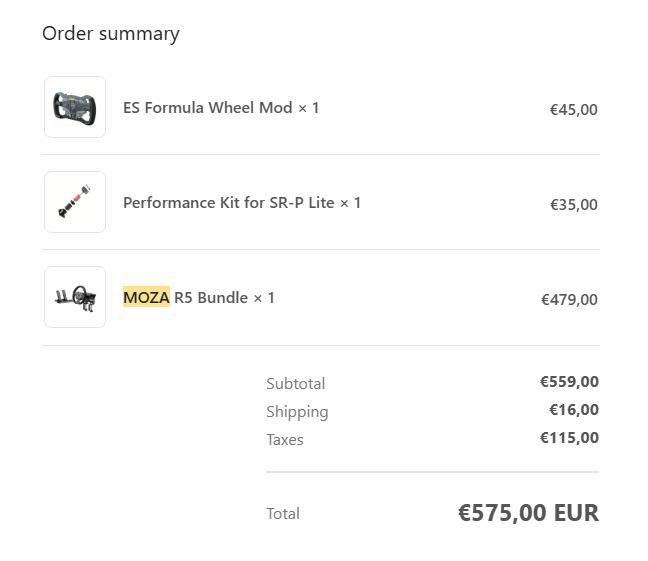Click the × 1 quantity of MOZA bundle
This screenshot has width=648, height=561.
pos(264,297)
